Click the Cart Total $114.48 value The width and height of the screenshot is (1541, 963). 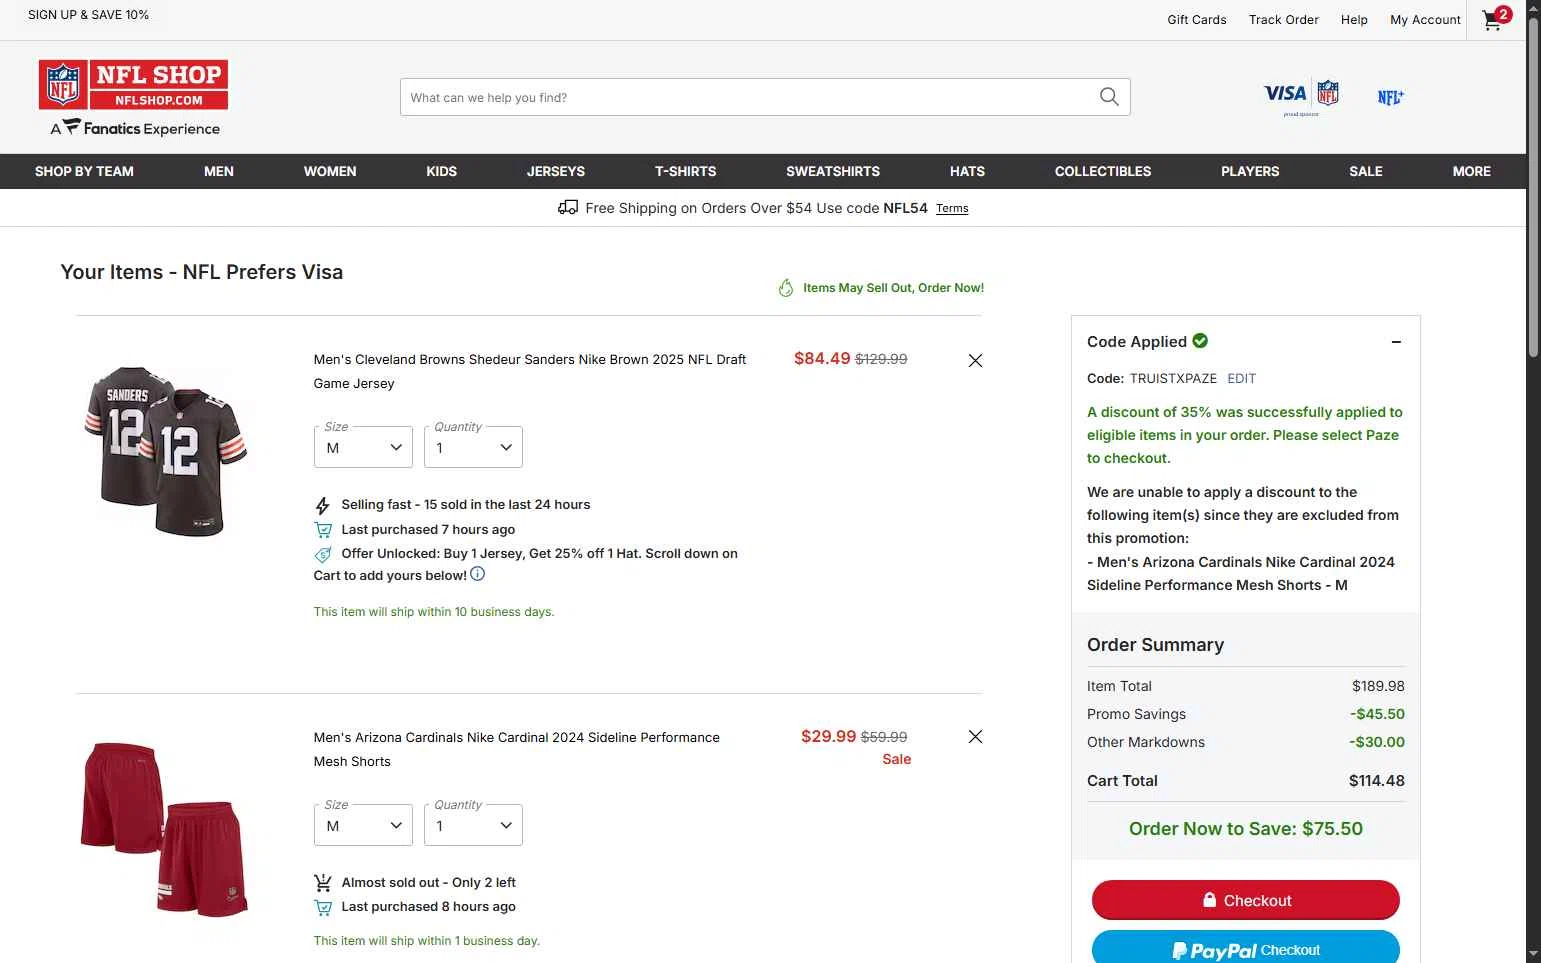click(1377, 781)
